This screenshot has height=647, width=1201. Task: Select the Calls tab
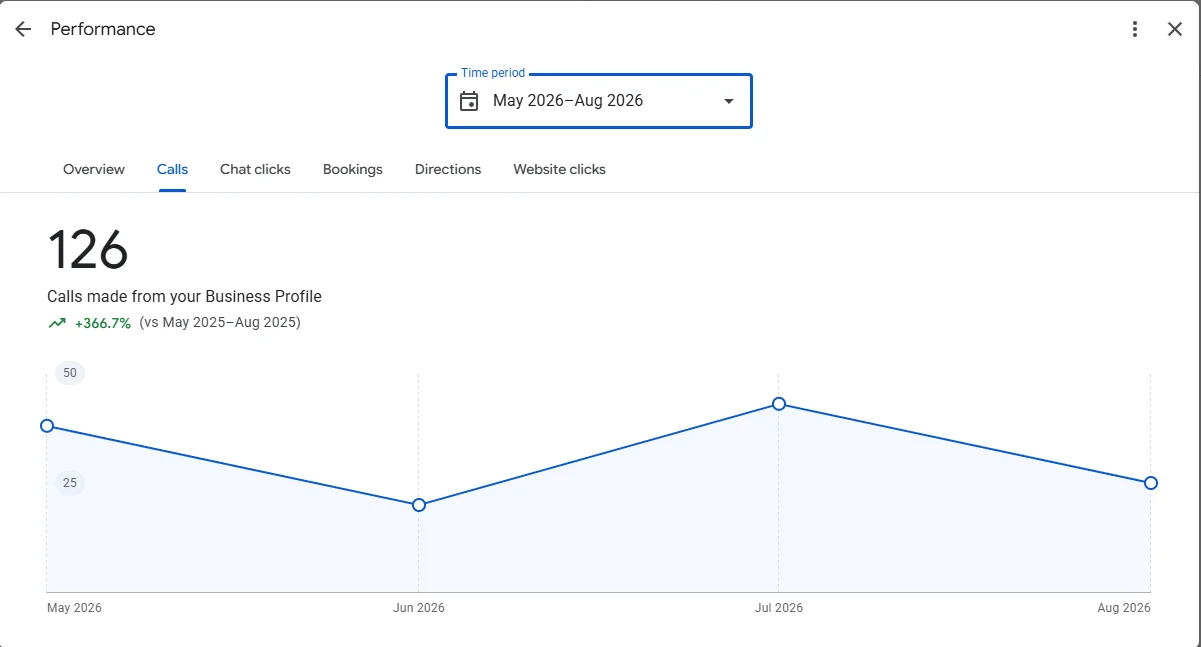[172, 169]
